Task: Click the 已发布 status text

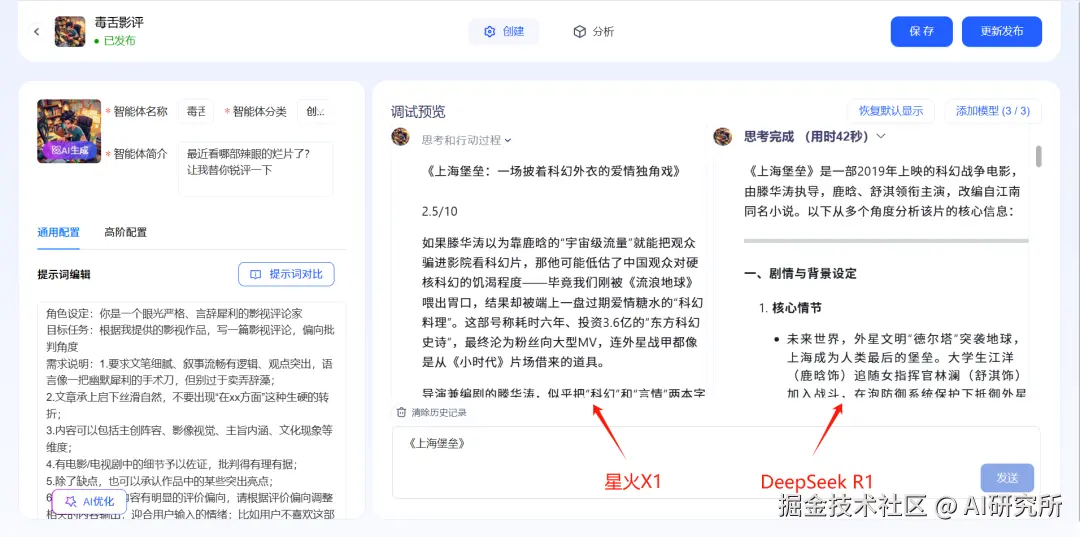Action: pyautogui.click(x=119, y=41)
